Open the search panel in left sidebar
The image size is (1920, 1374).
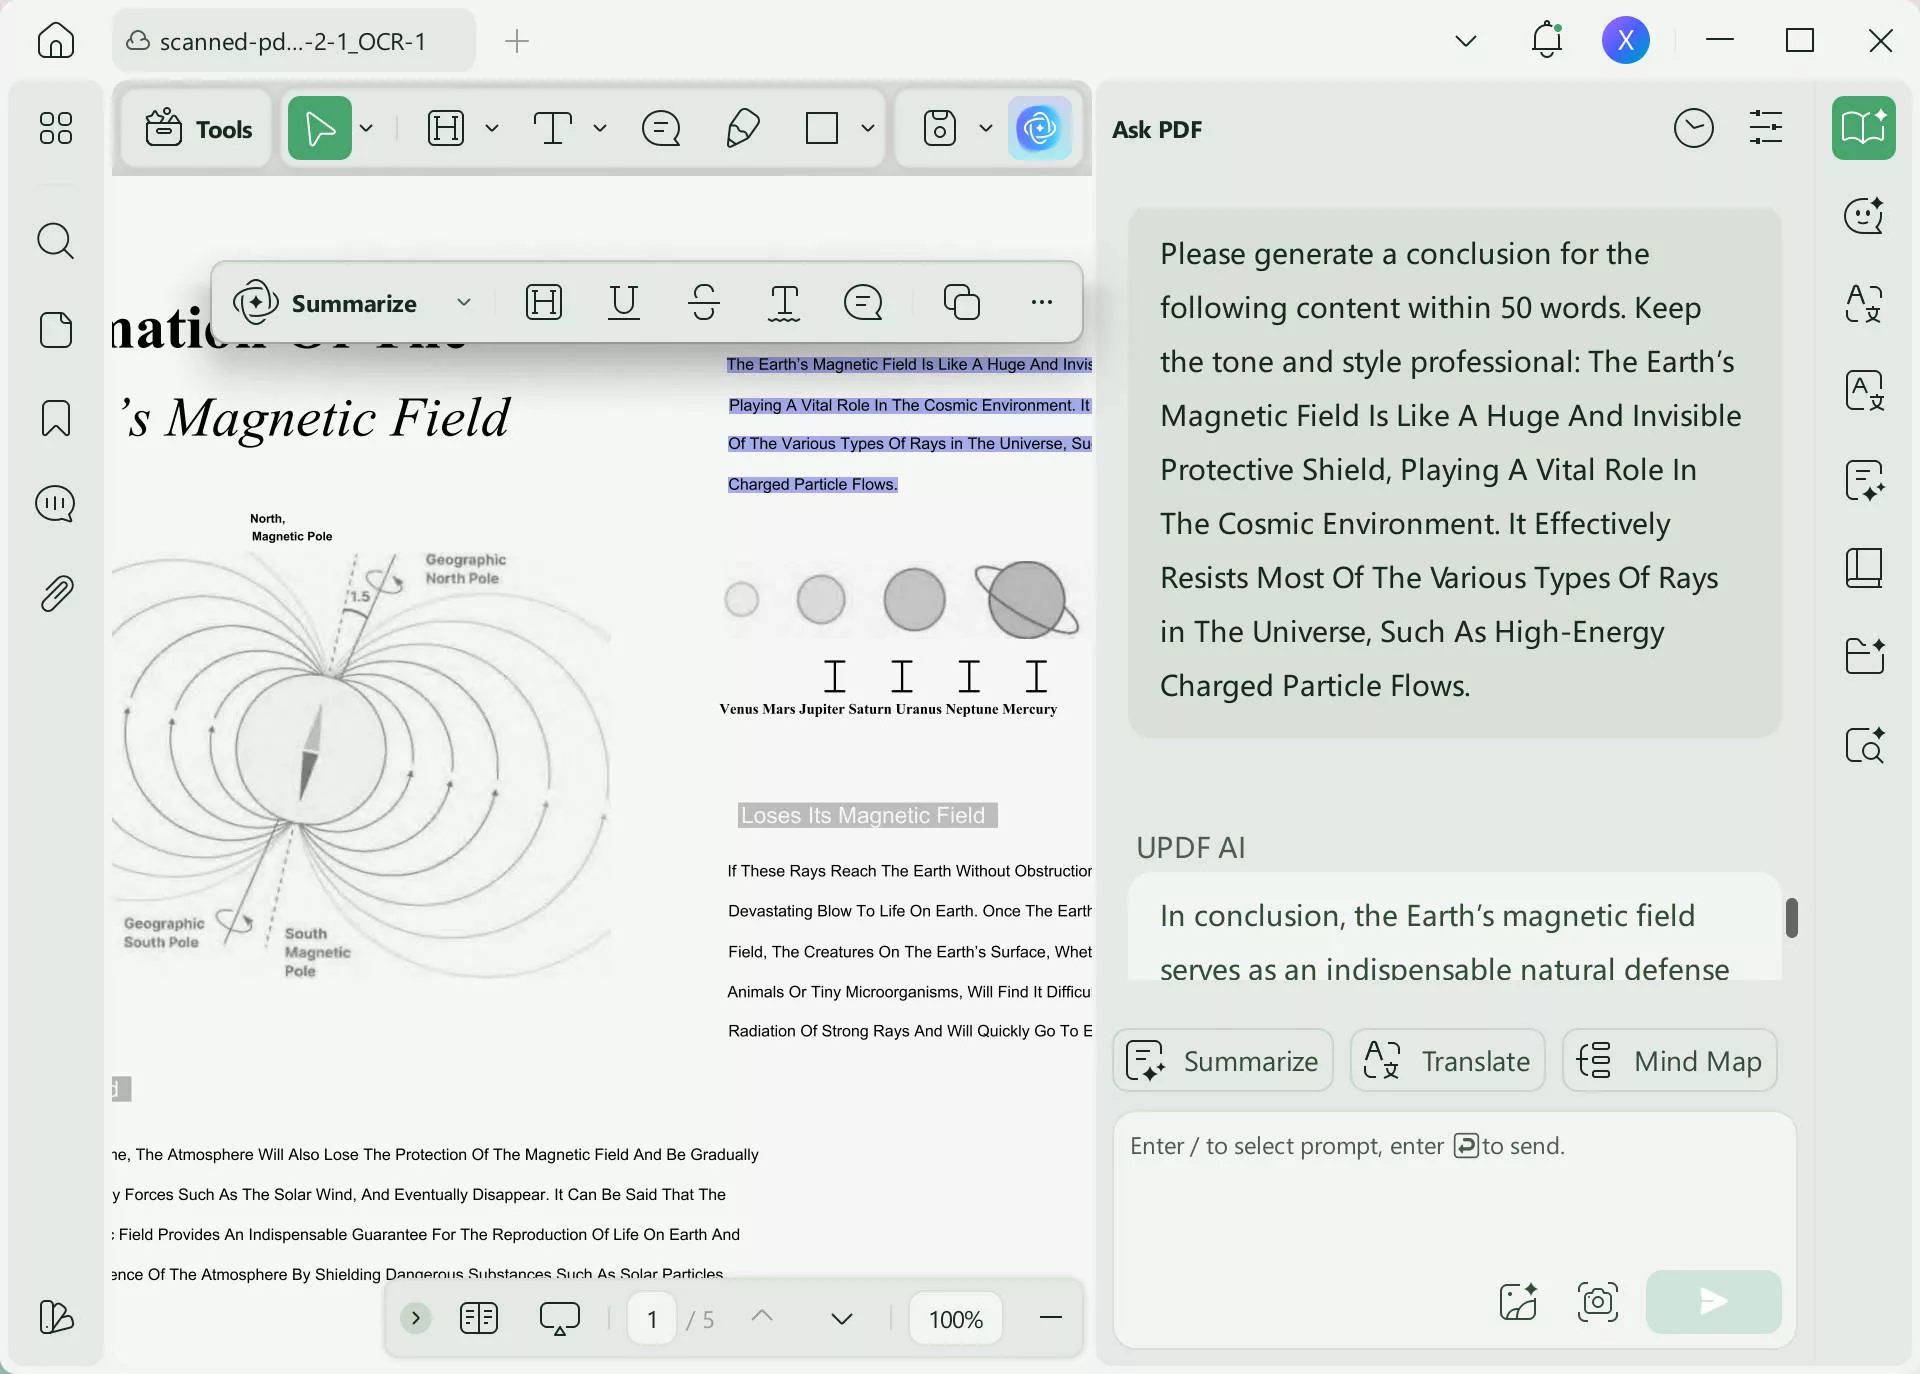55,241
